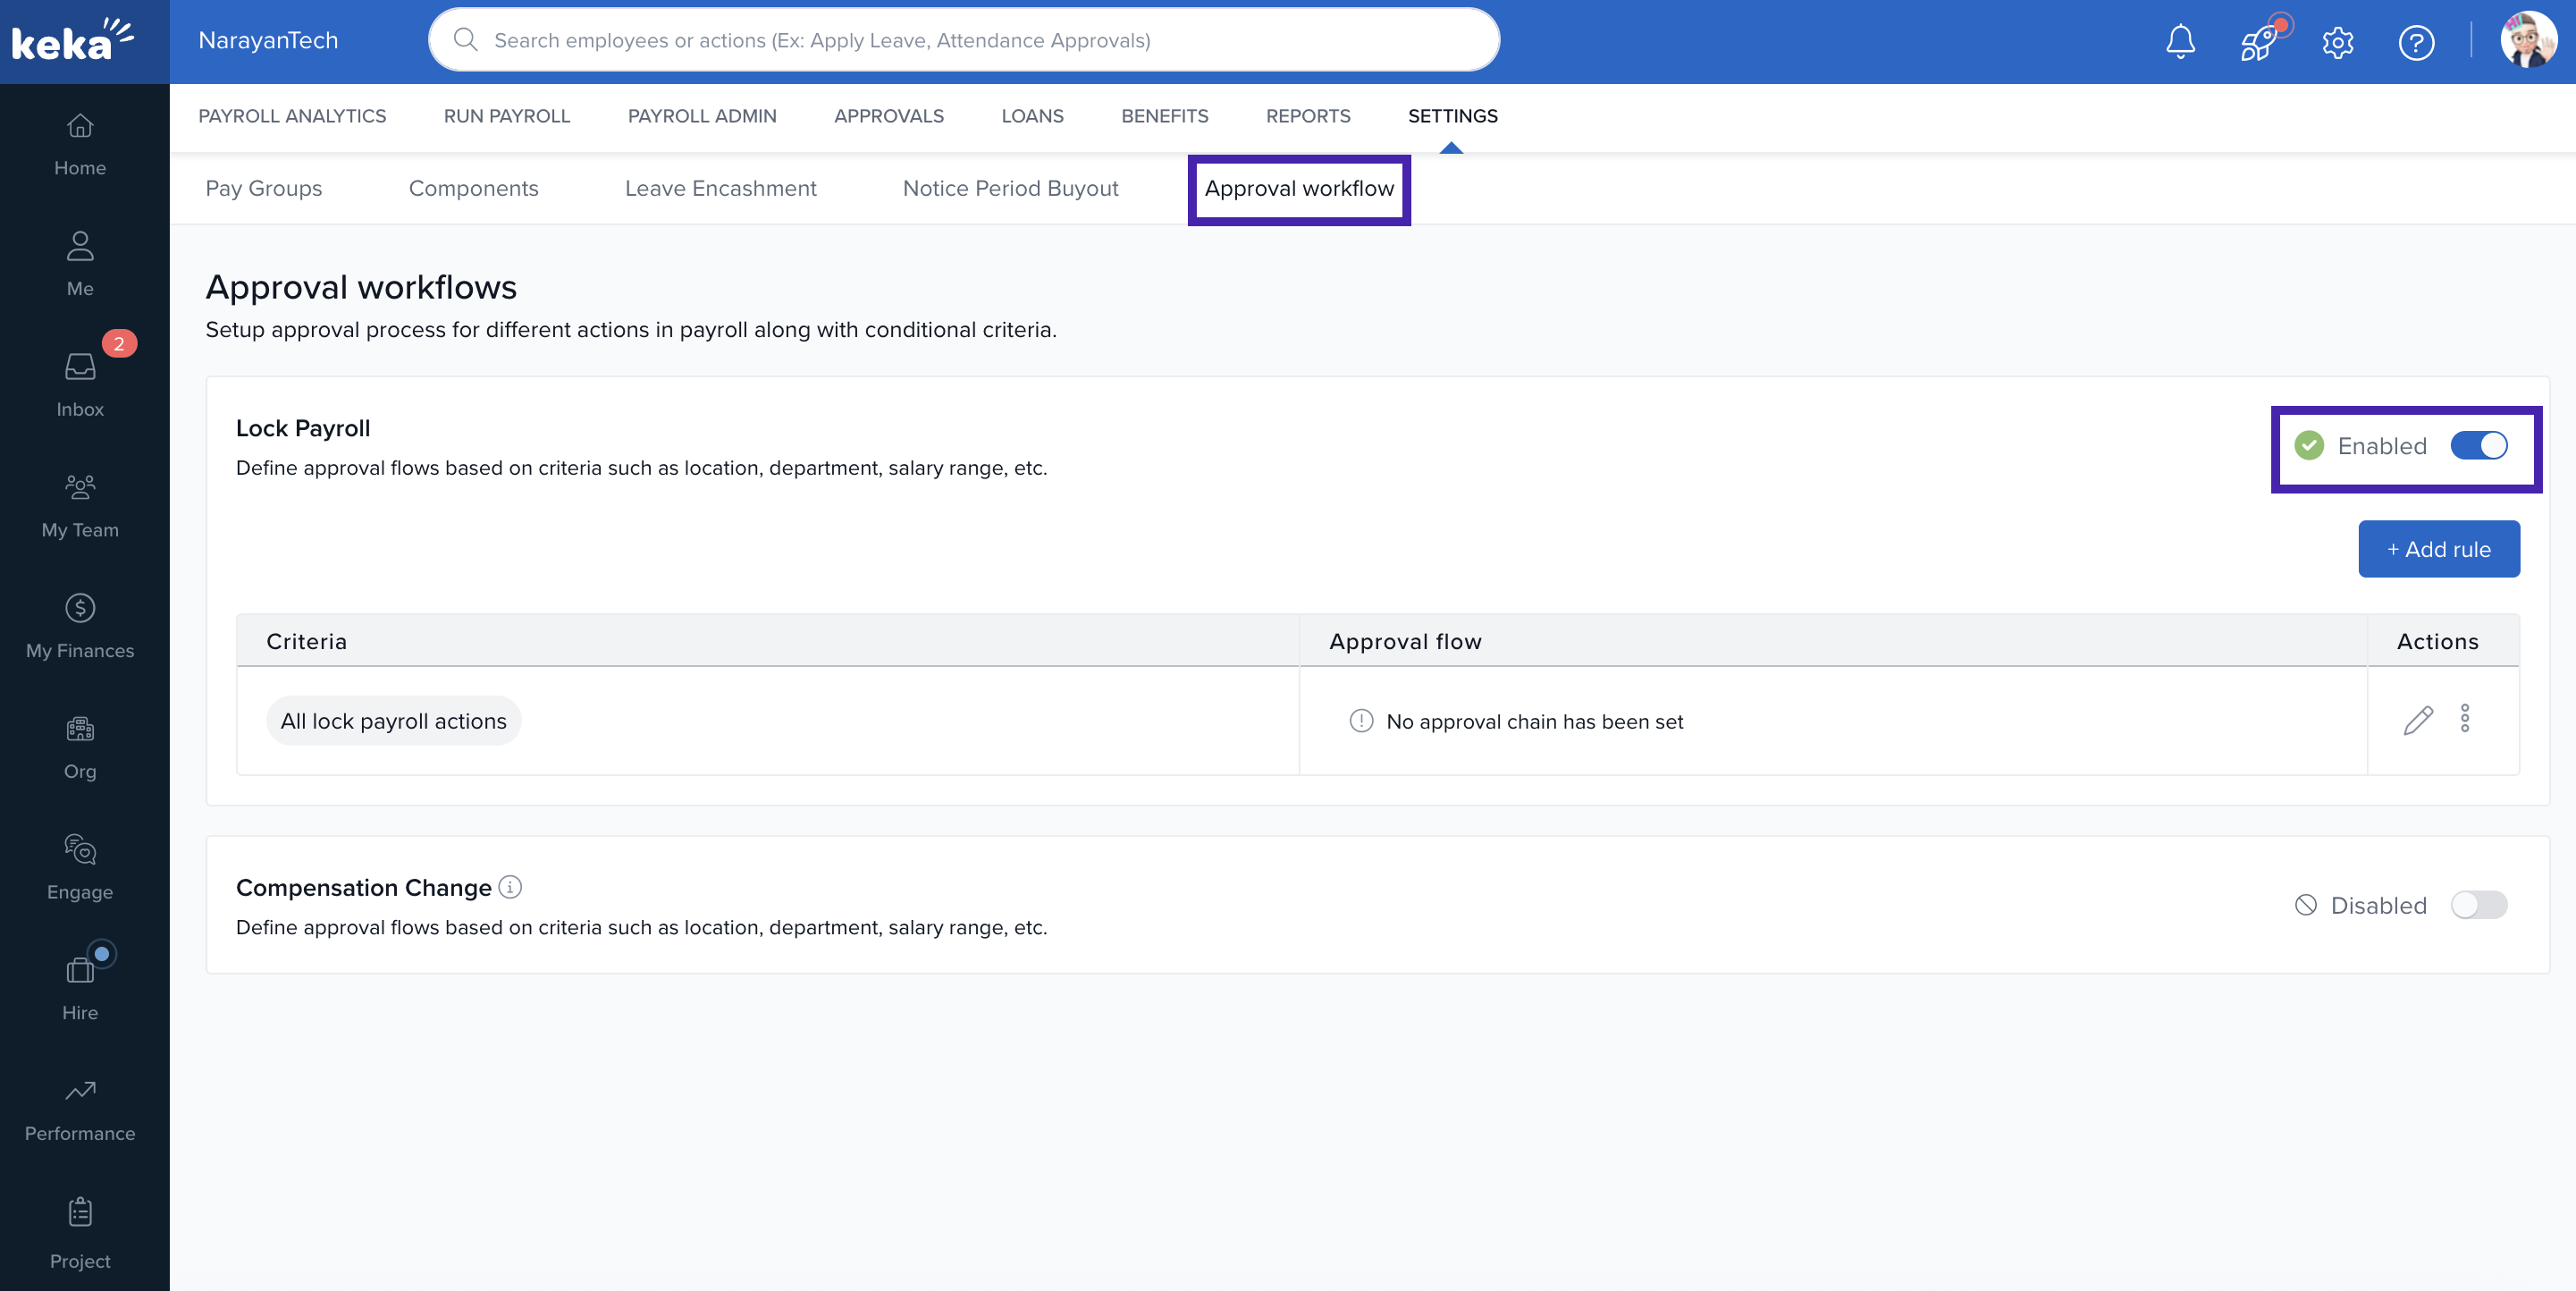Screen dimensions: 2576x1291
Task: Open the settings gear icon
Action: (2337, 42)
